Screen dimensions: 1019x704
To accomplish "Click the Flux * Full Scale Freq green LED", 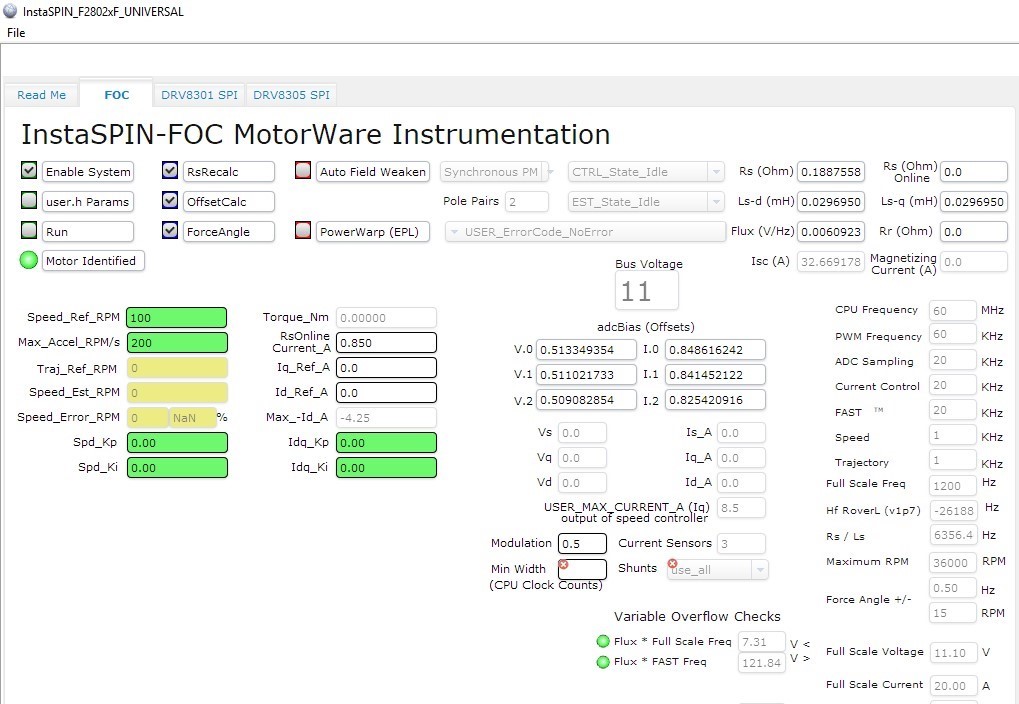I will click(602, 641).
